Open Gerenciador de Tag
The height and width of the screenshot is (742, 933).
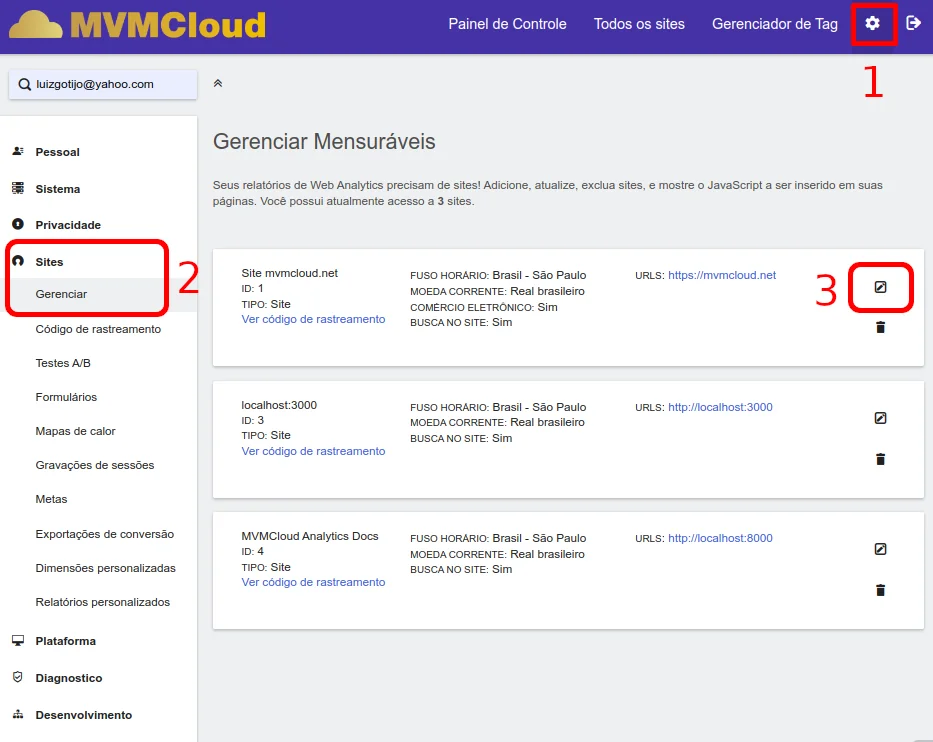click(x=774, y=24)
